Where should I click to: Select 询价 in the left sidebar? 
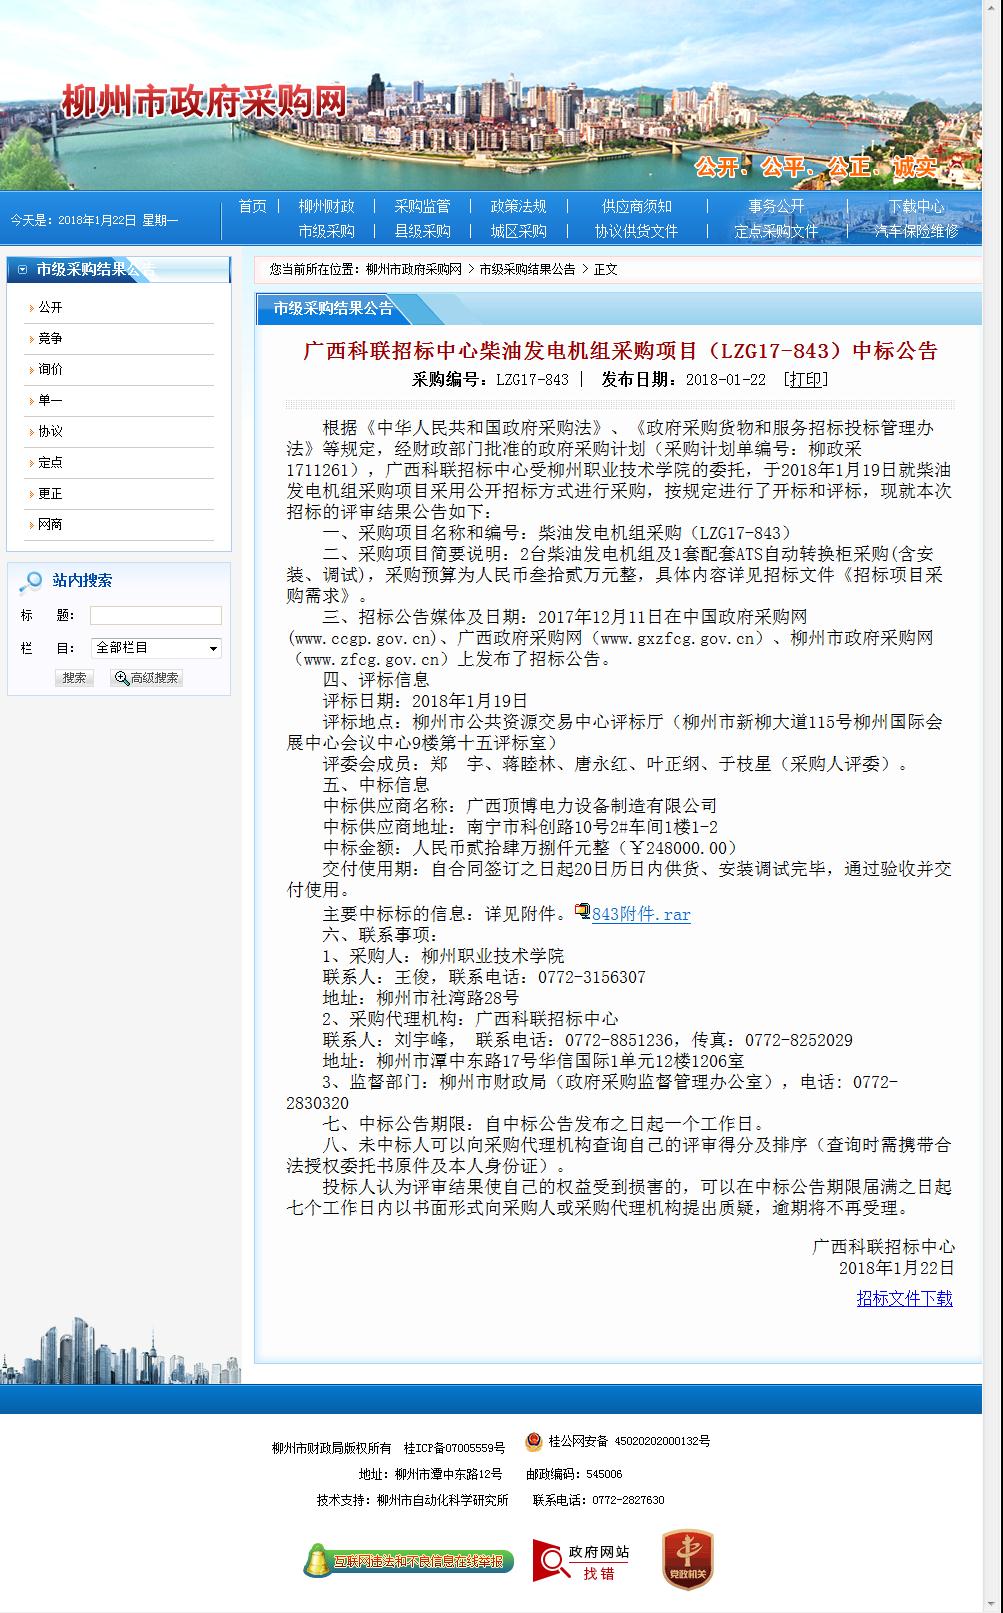[x=50, y=370]
